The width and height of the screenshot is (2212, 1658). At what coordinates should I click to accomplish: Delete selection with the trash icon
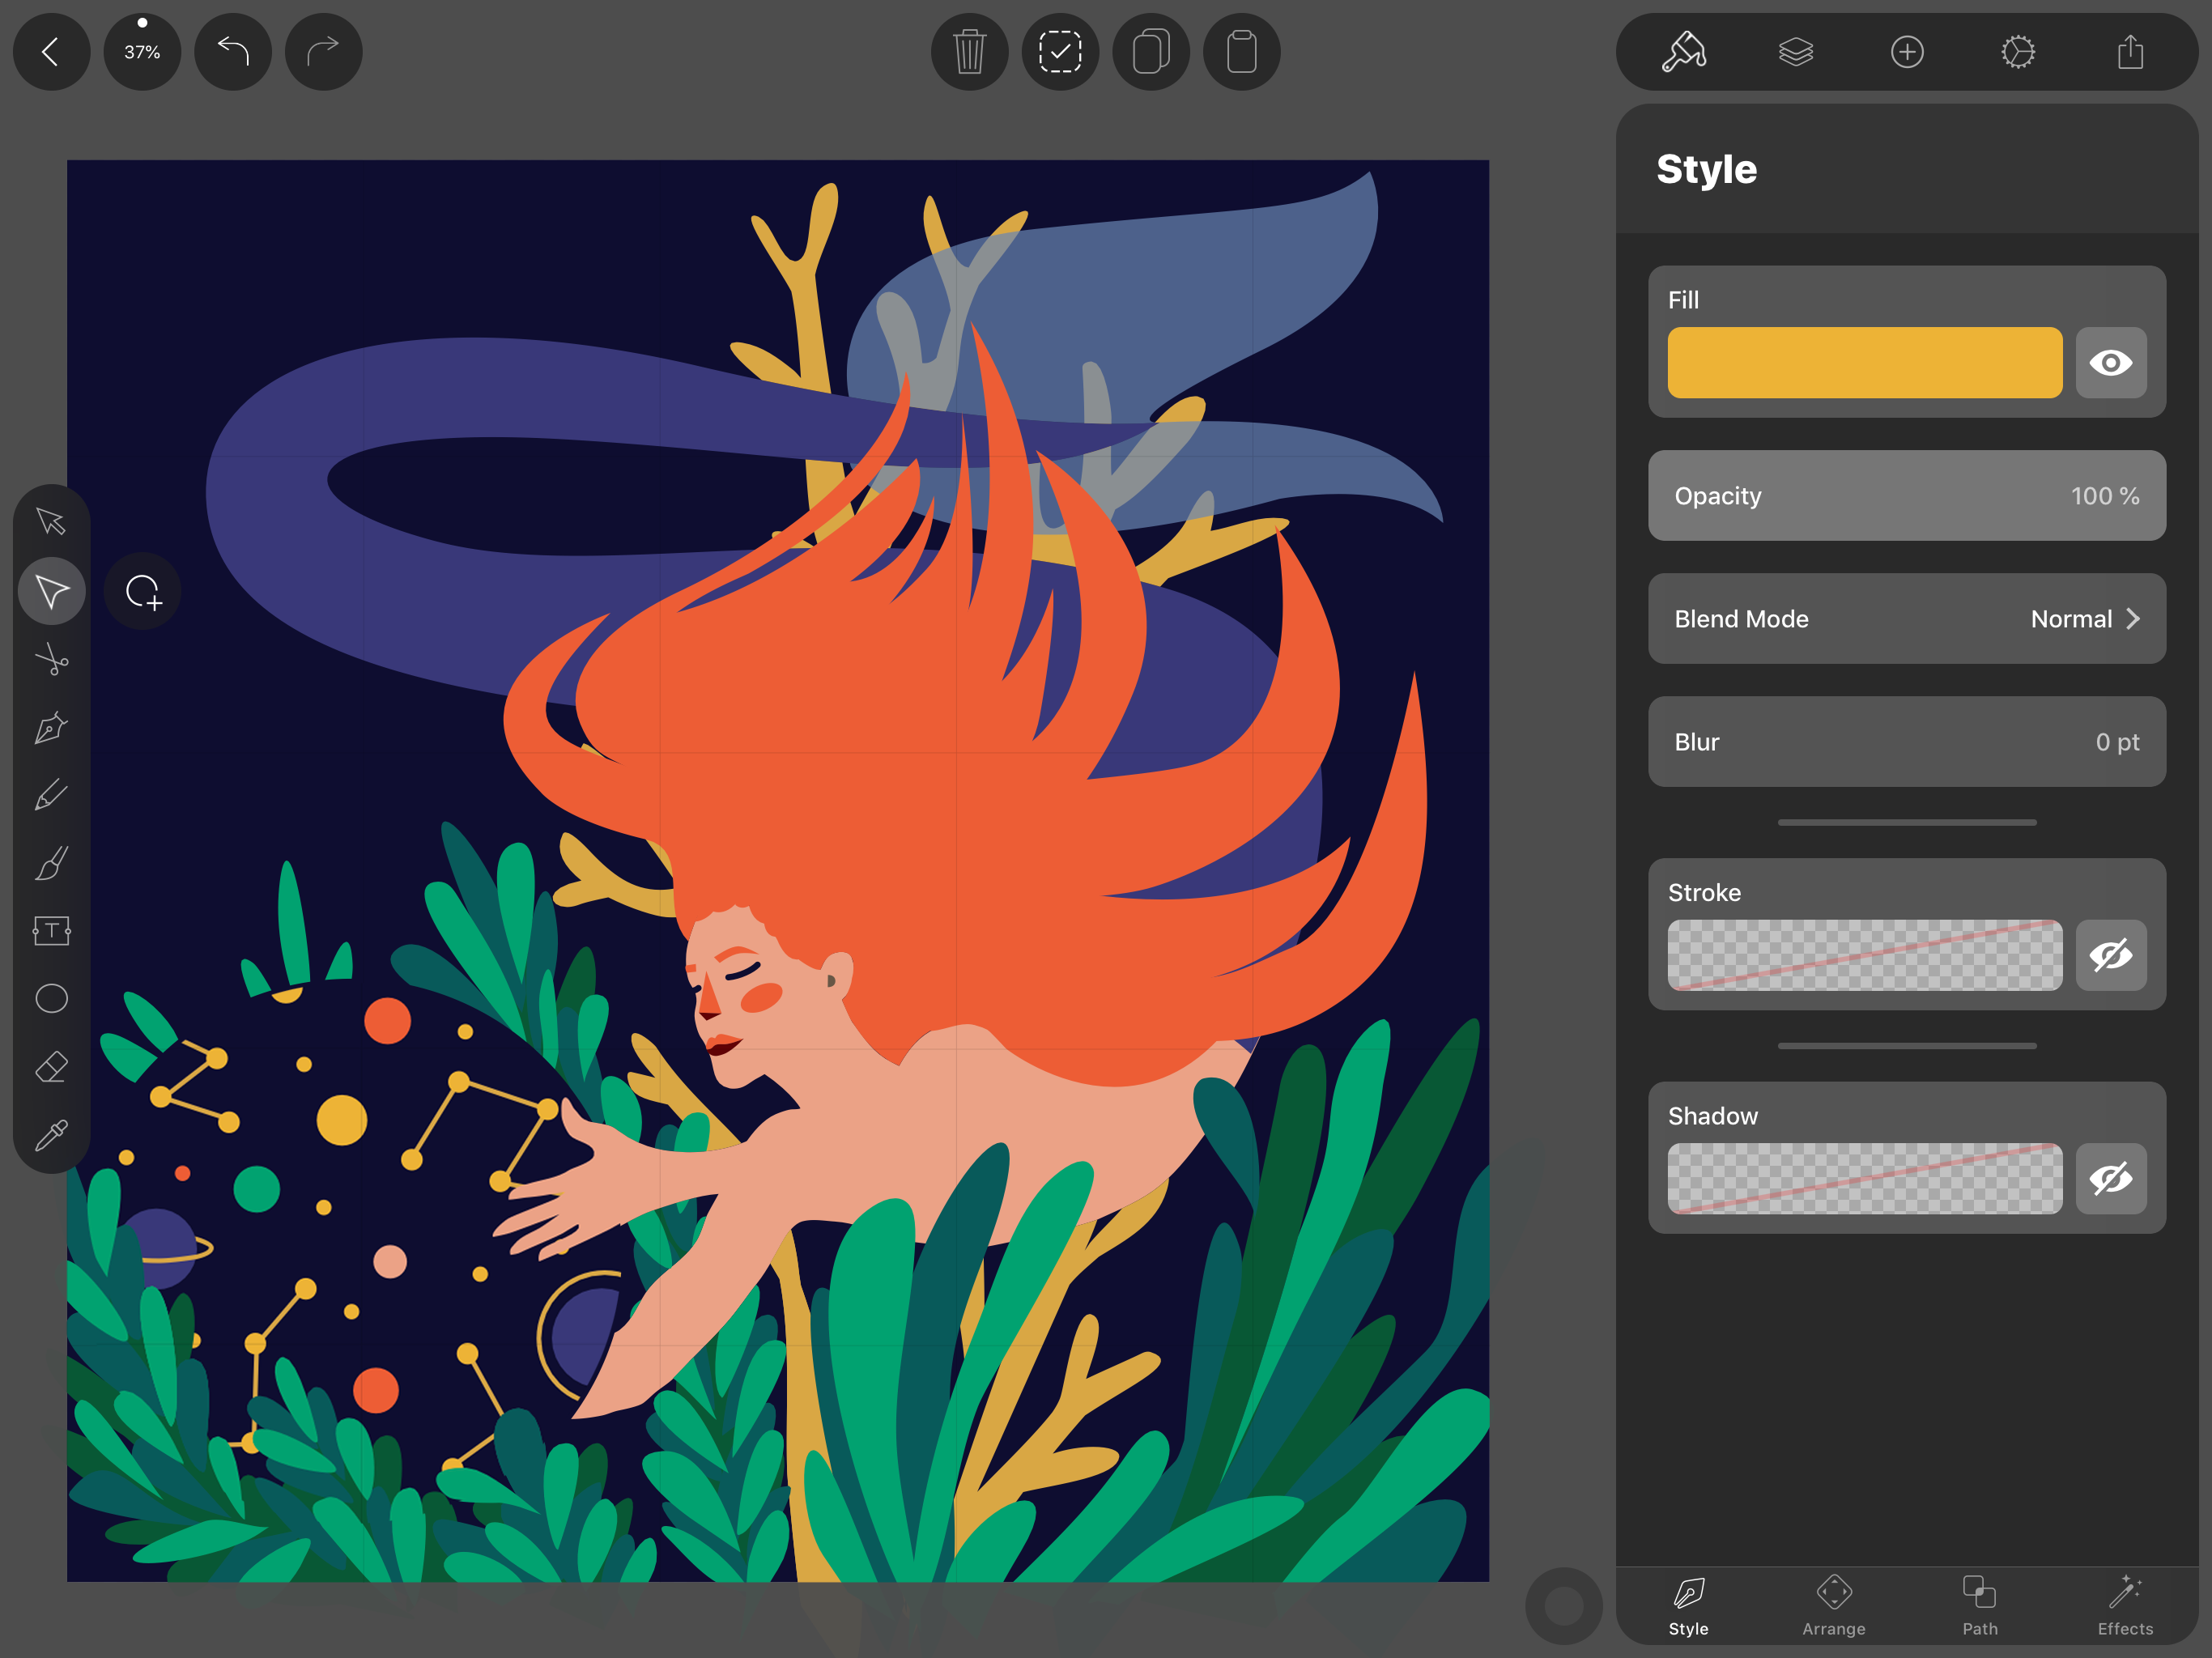(969, 51)
